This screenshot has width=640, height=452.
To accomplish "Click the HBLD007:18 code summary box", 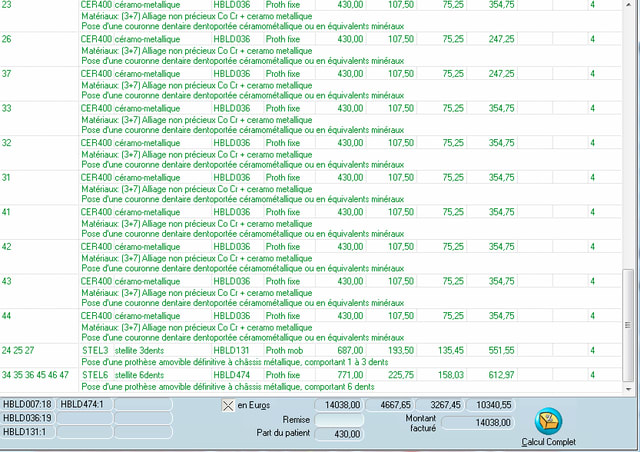I will pos(28,404).
